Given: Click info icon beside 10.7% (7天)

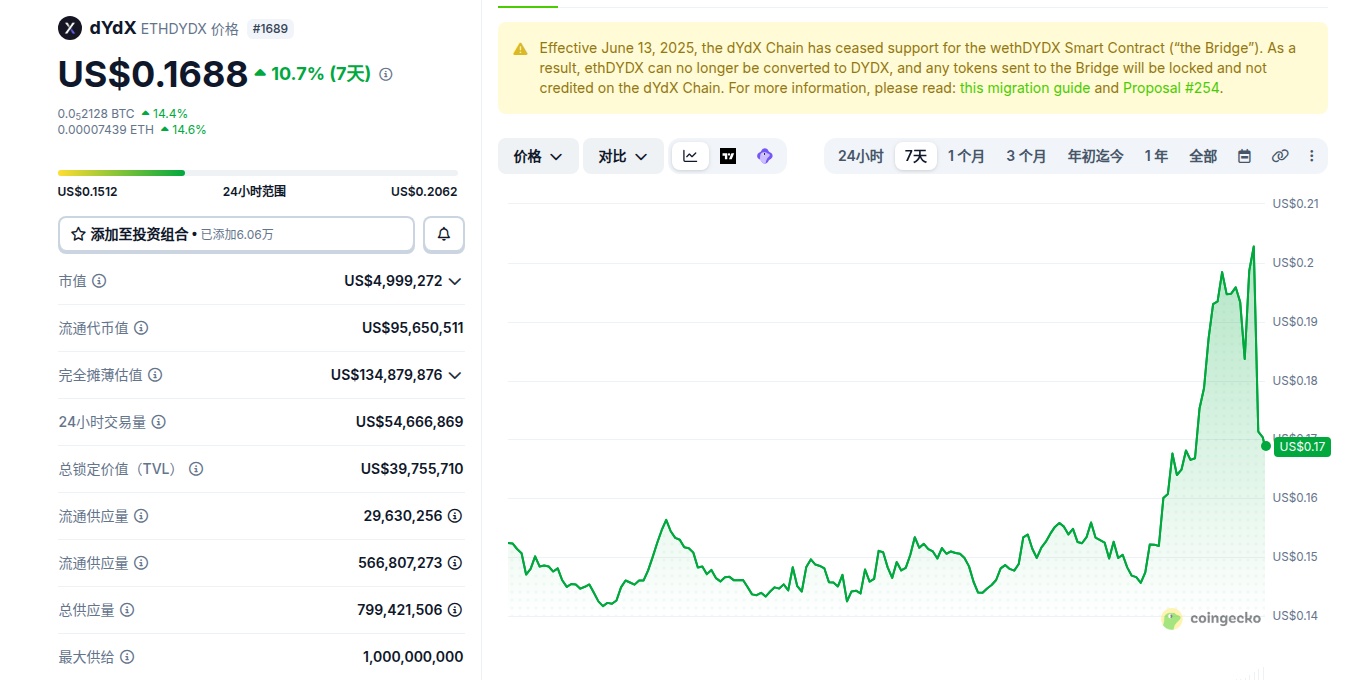Looking at the screenshot, I should (386, 74).
